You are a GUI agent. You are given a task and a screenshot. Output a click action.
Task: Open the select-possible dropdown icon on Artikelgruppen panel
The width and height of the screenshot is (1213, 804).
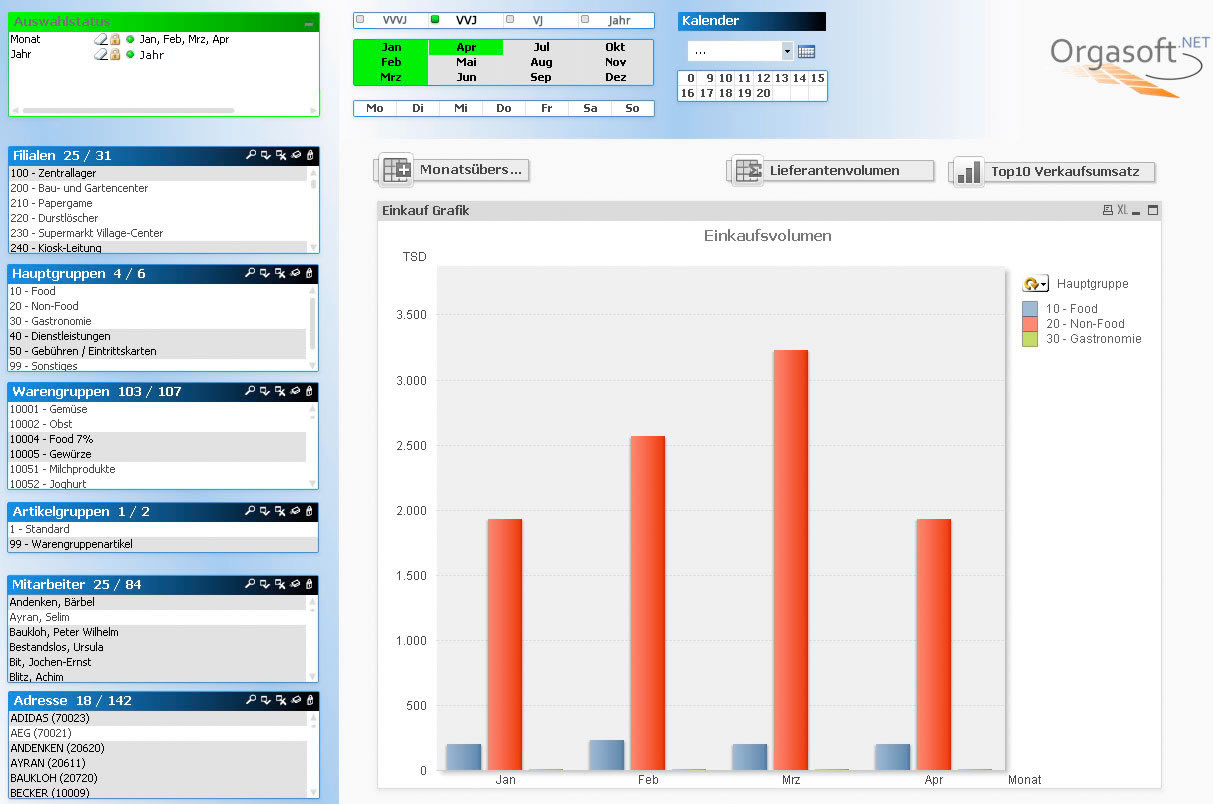point(266,512)
